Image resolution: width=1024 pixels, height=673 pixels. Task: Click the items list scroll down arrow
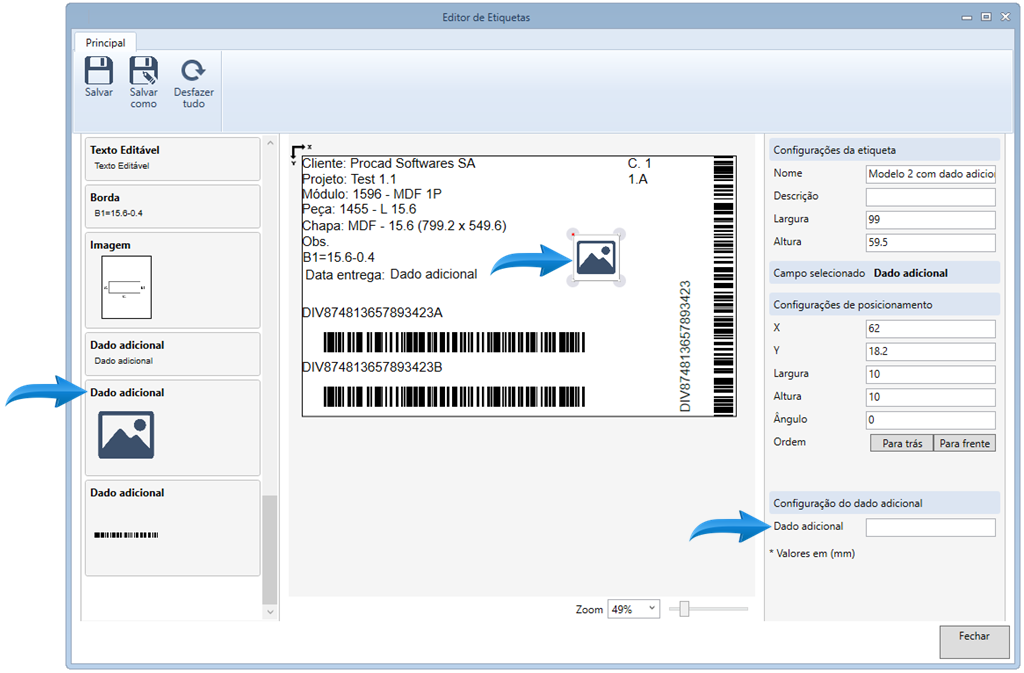270,612
